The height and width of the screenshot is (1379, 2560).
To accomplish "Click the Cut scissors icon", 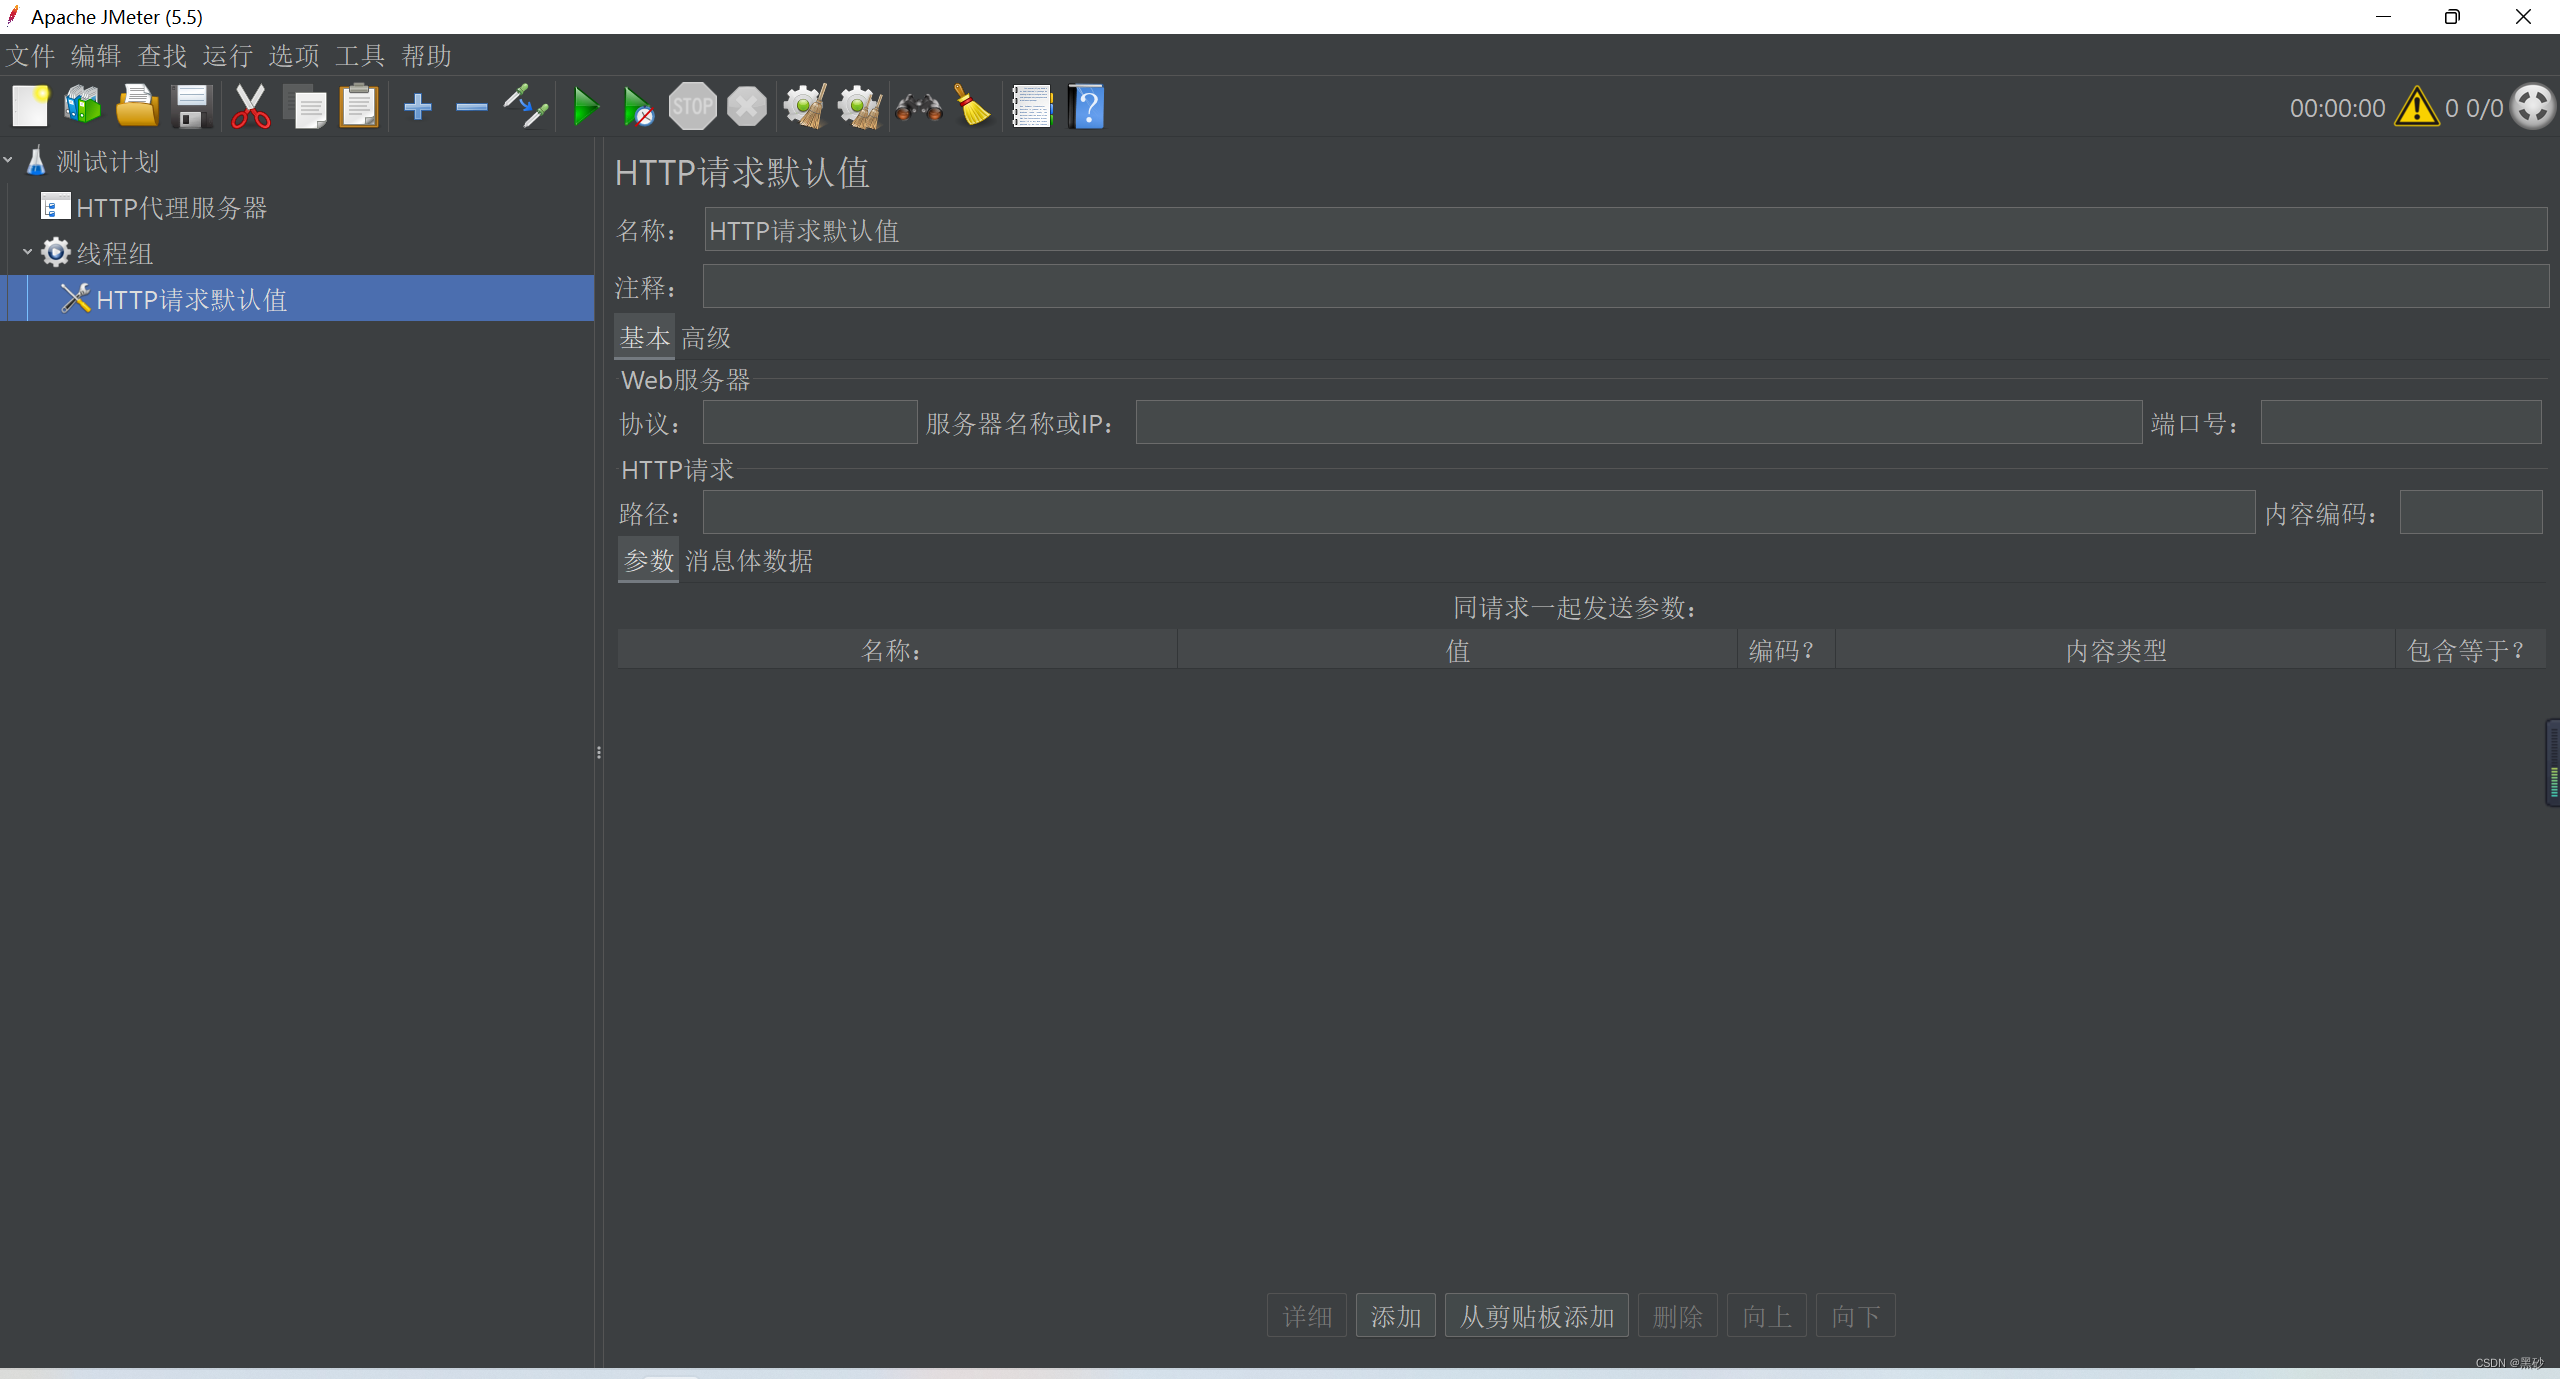I will click(x=250, y=107).
